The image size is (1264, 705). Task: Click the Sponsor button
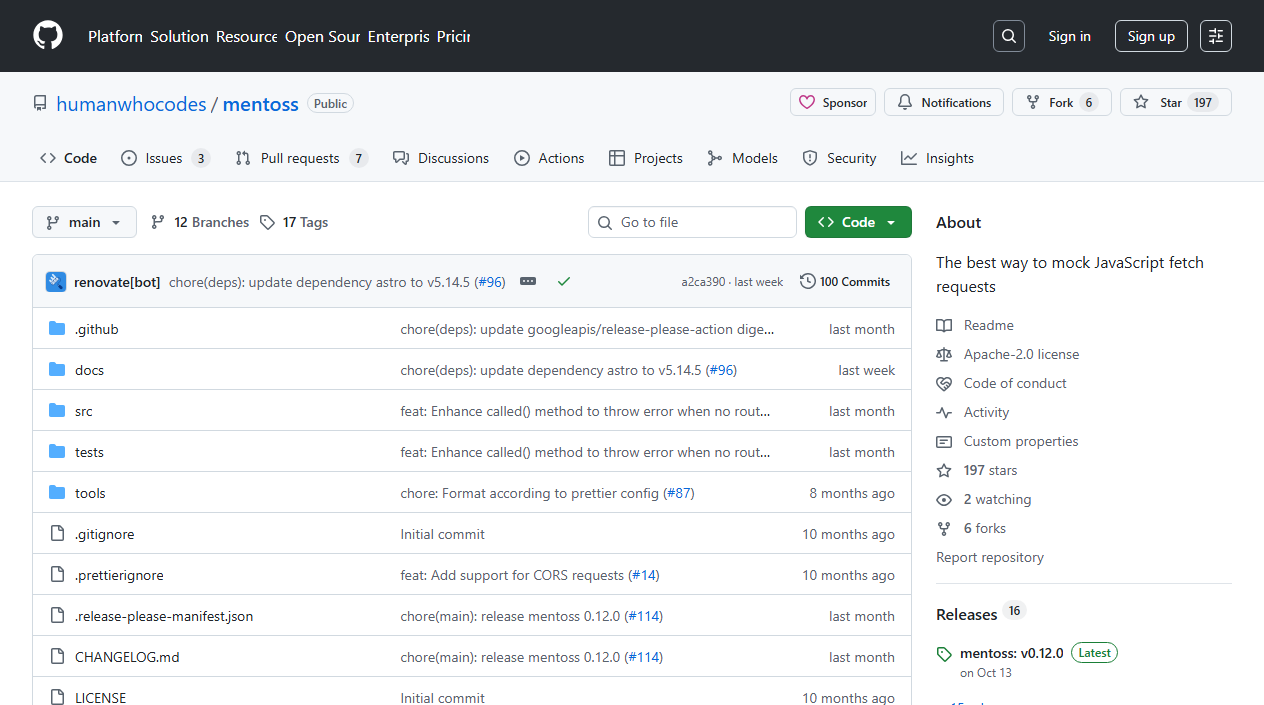pos(833,102)
